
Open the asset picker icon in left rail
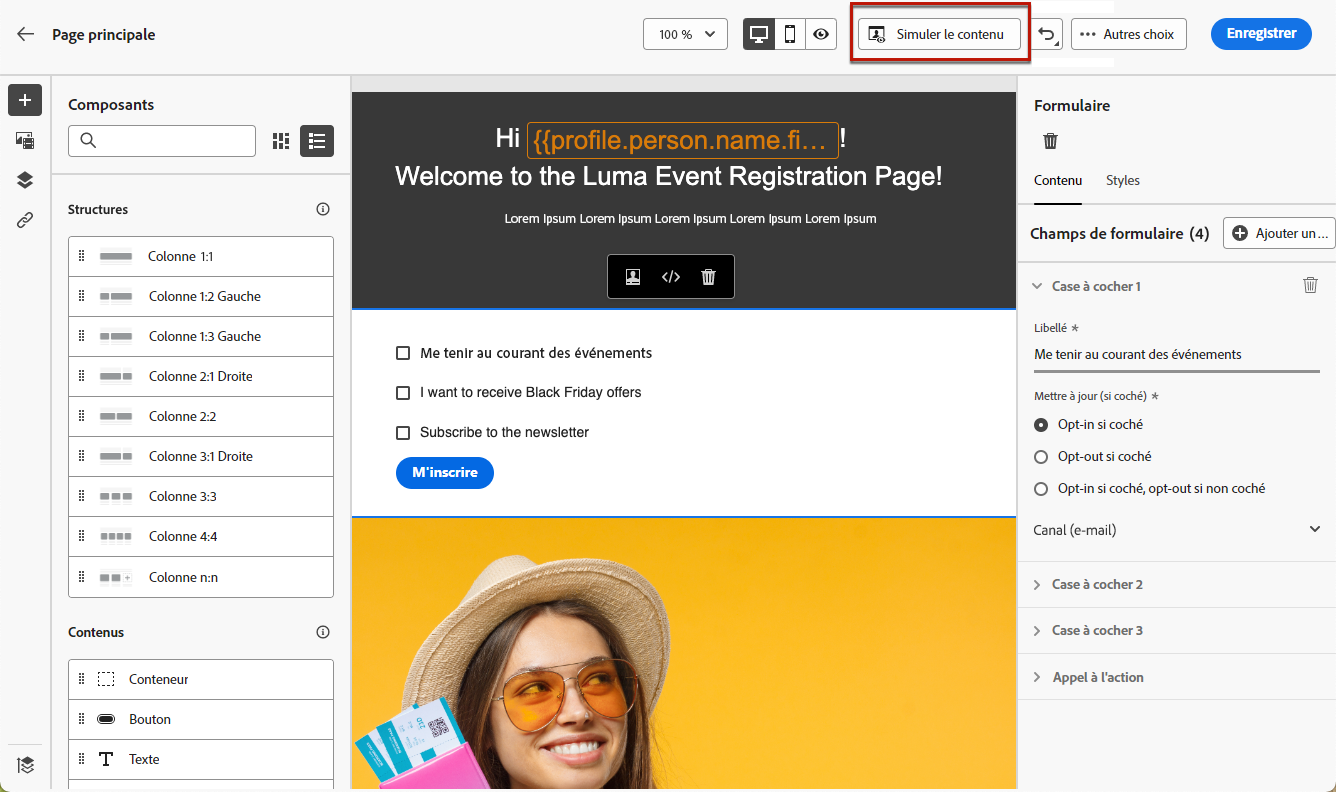(x=25, y=140)
